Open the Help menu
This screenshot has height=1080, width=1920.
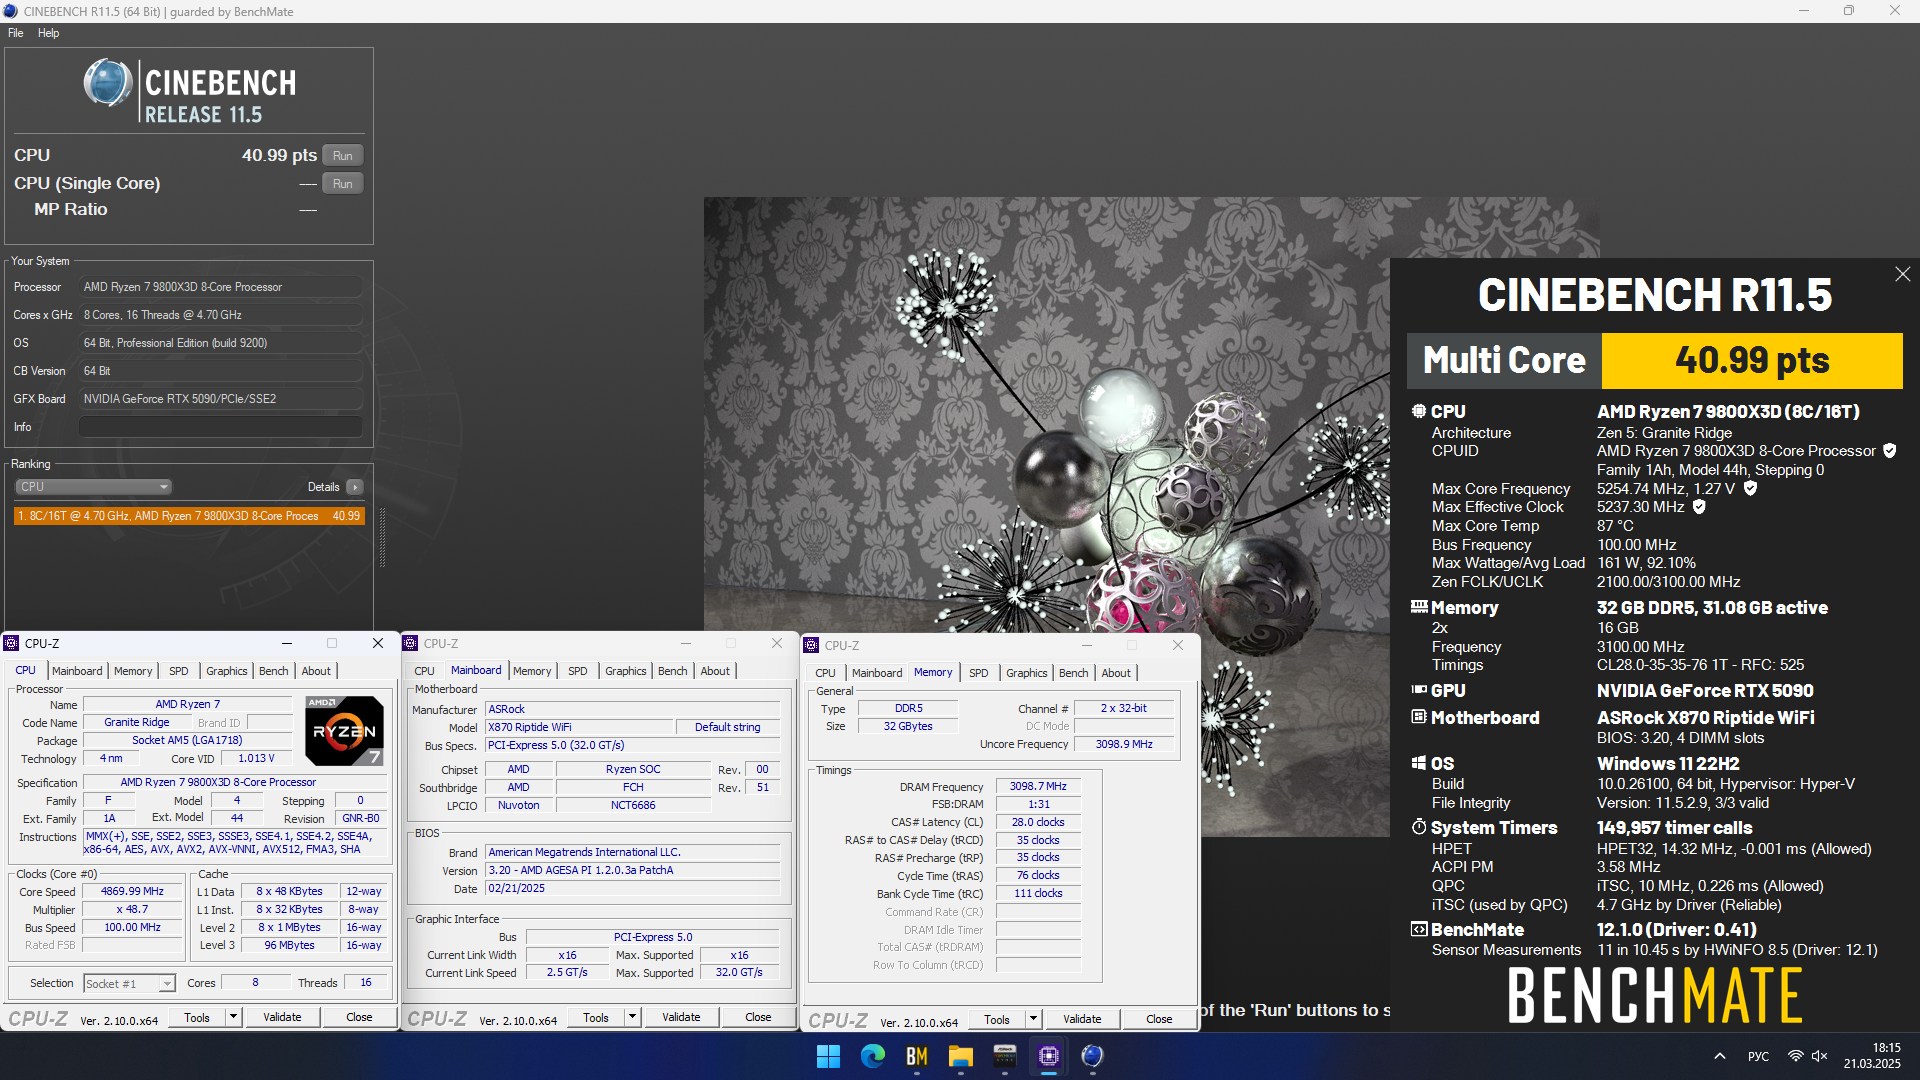point(48,33)
